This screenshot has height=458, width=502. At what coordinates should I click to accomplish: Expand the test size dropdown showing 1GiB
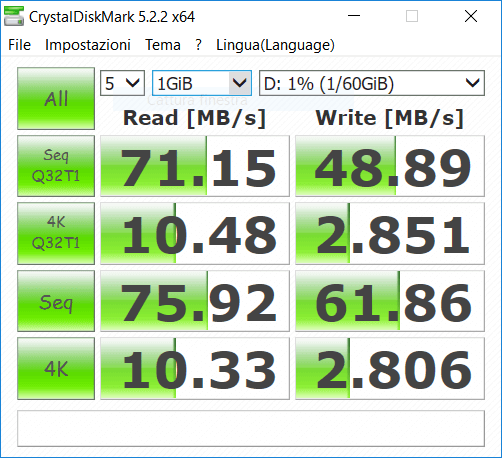[x=202, y=83]
